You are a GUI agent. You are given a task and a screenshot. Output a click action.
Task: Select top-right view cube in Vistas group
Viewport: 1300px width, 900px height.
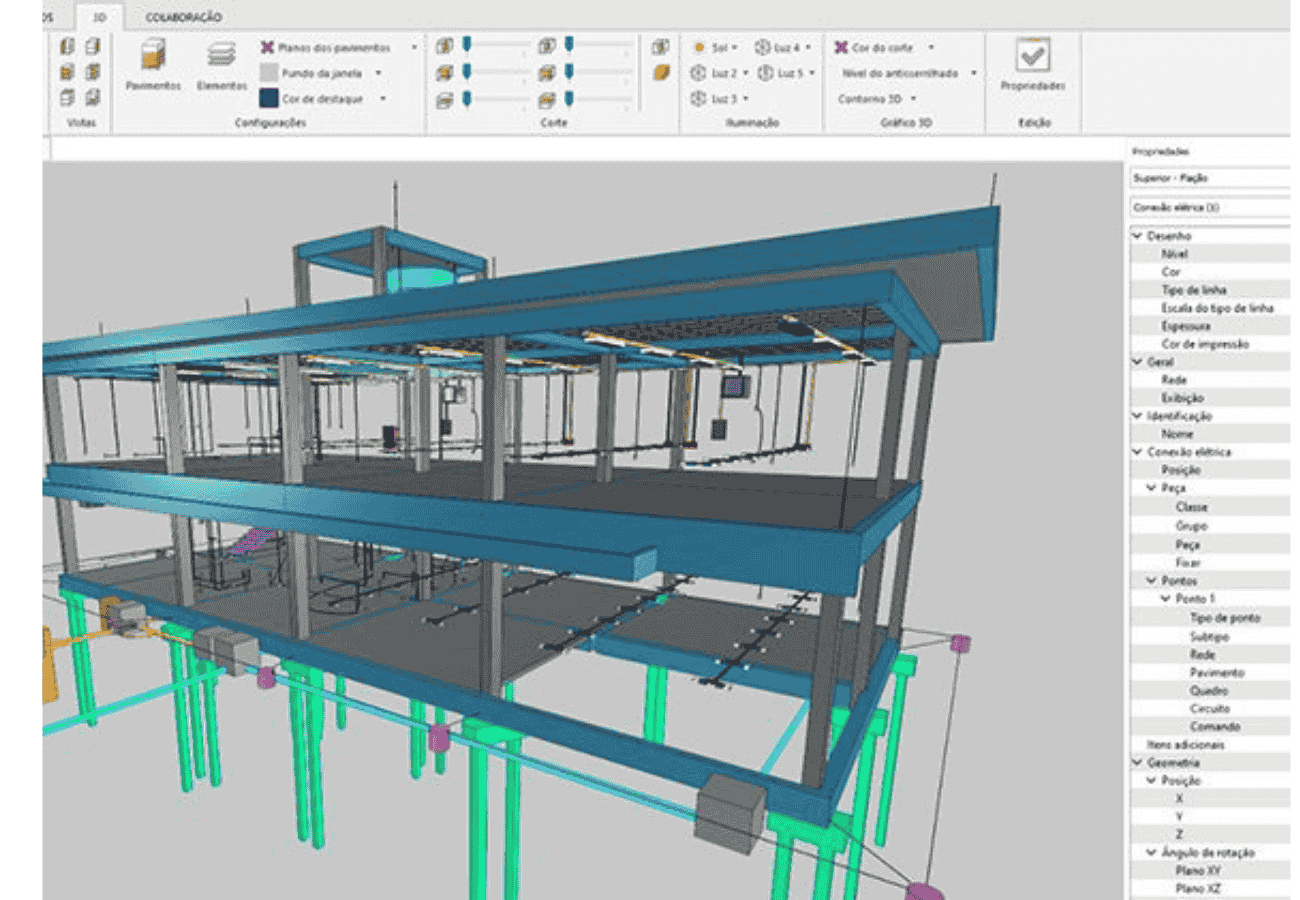(92, 46)
